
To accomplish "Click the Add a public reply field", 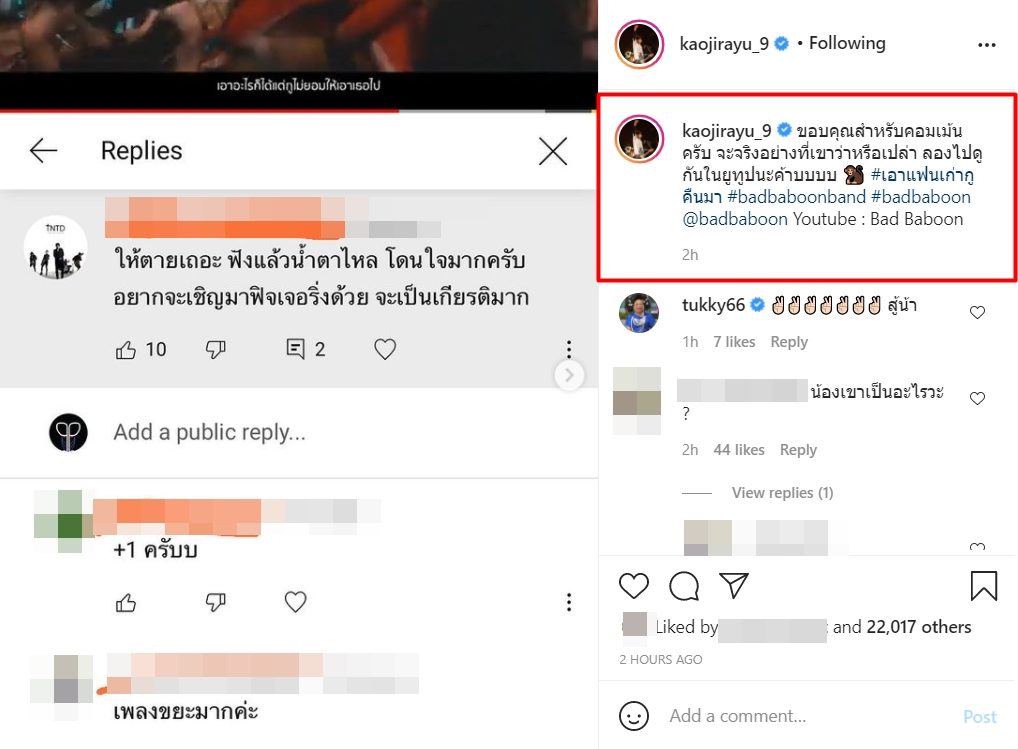I will click(209, 432).
